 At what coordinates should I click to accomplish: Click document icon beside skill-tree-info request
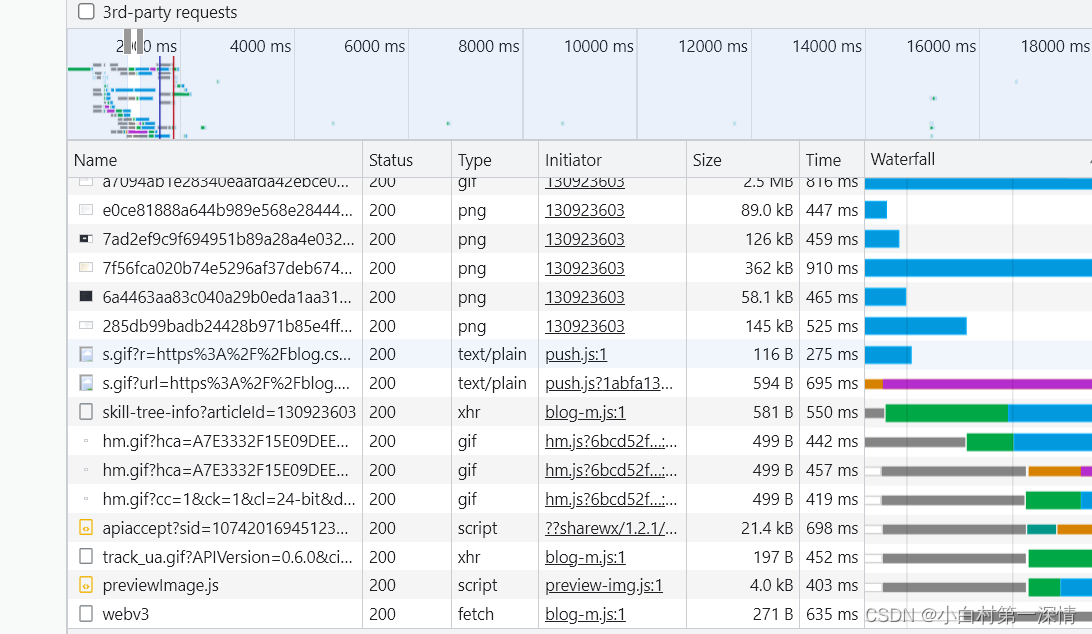(x=86, y=412)
